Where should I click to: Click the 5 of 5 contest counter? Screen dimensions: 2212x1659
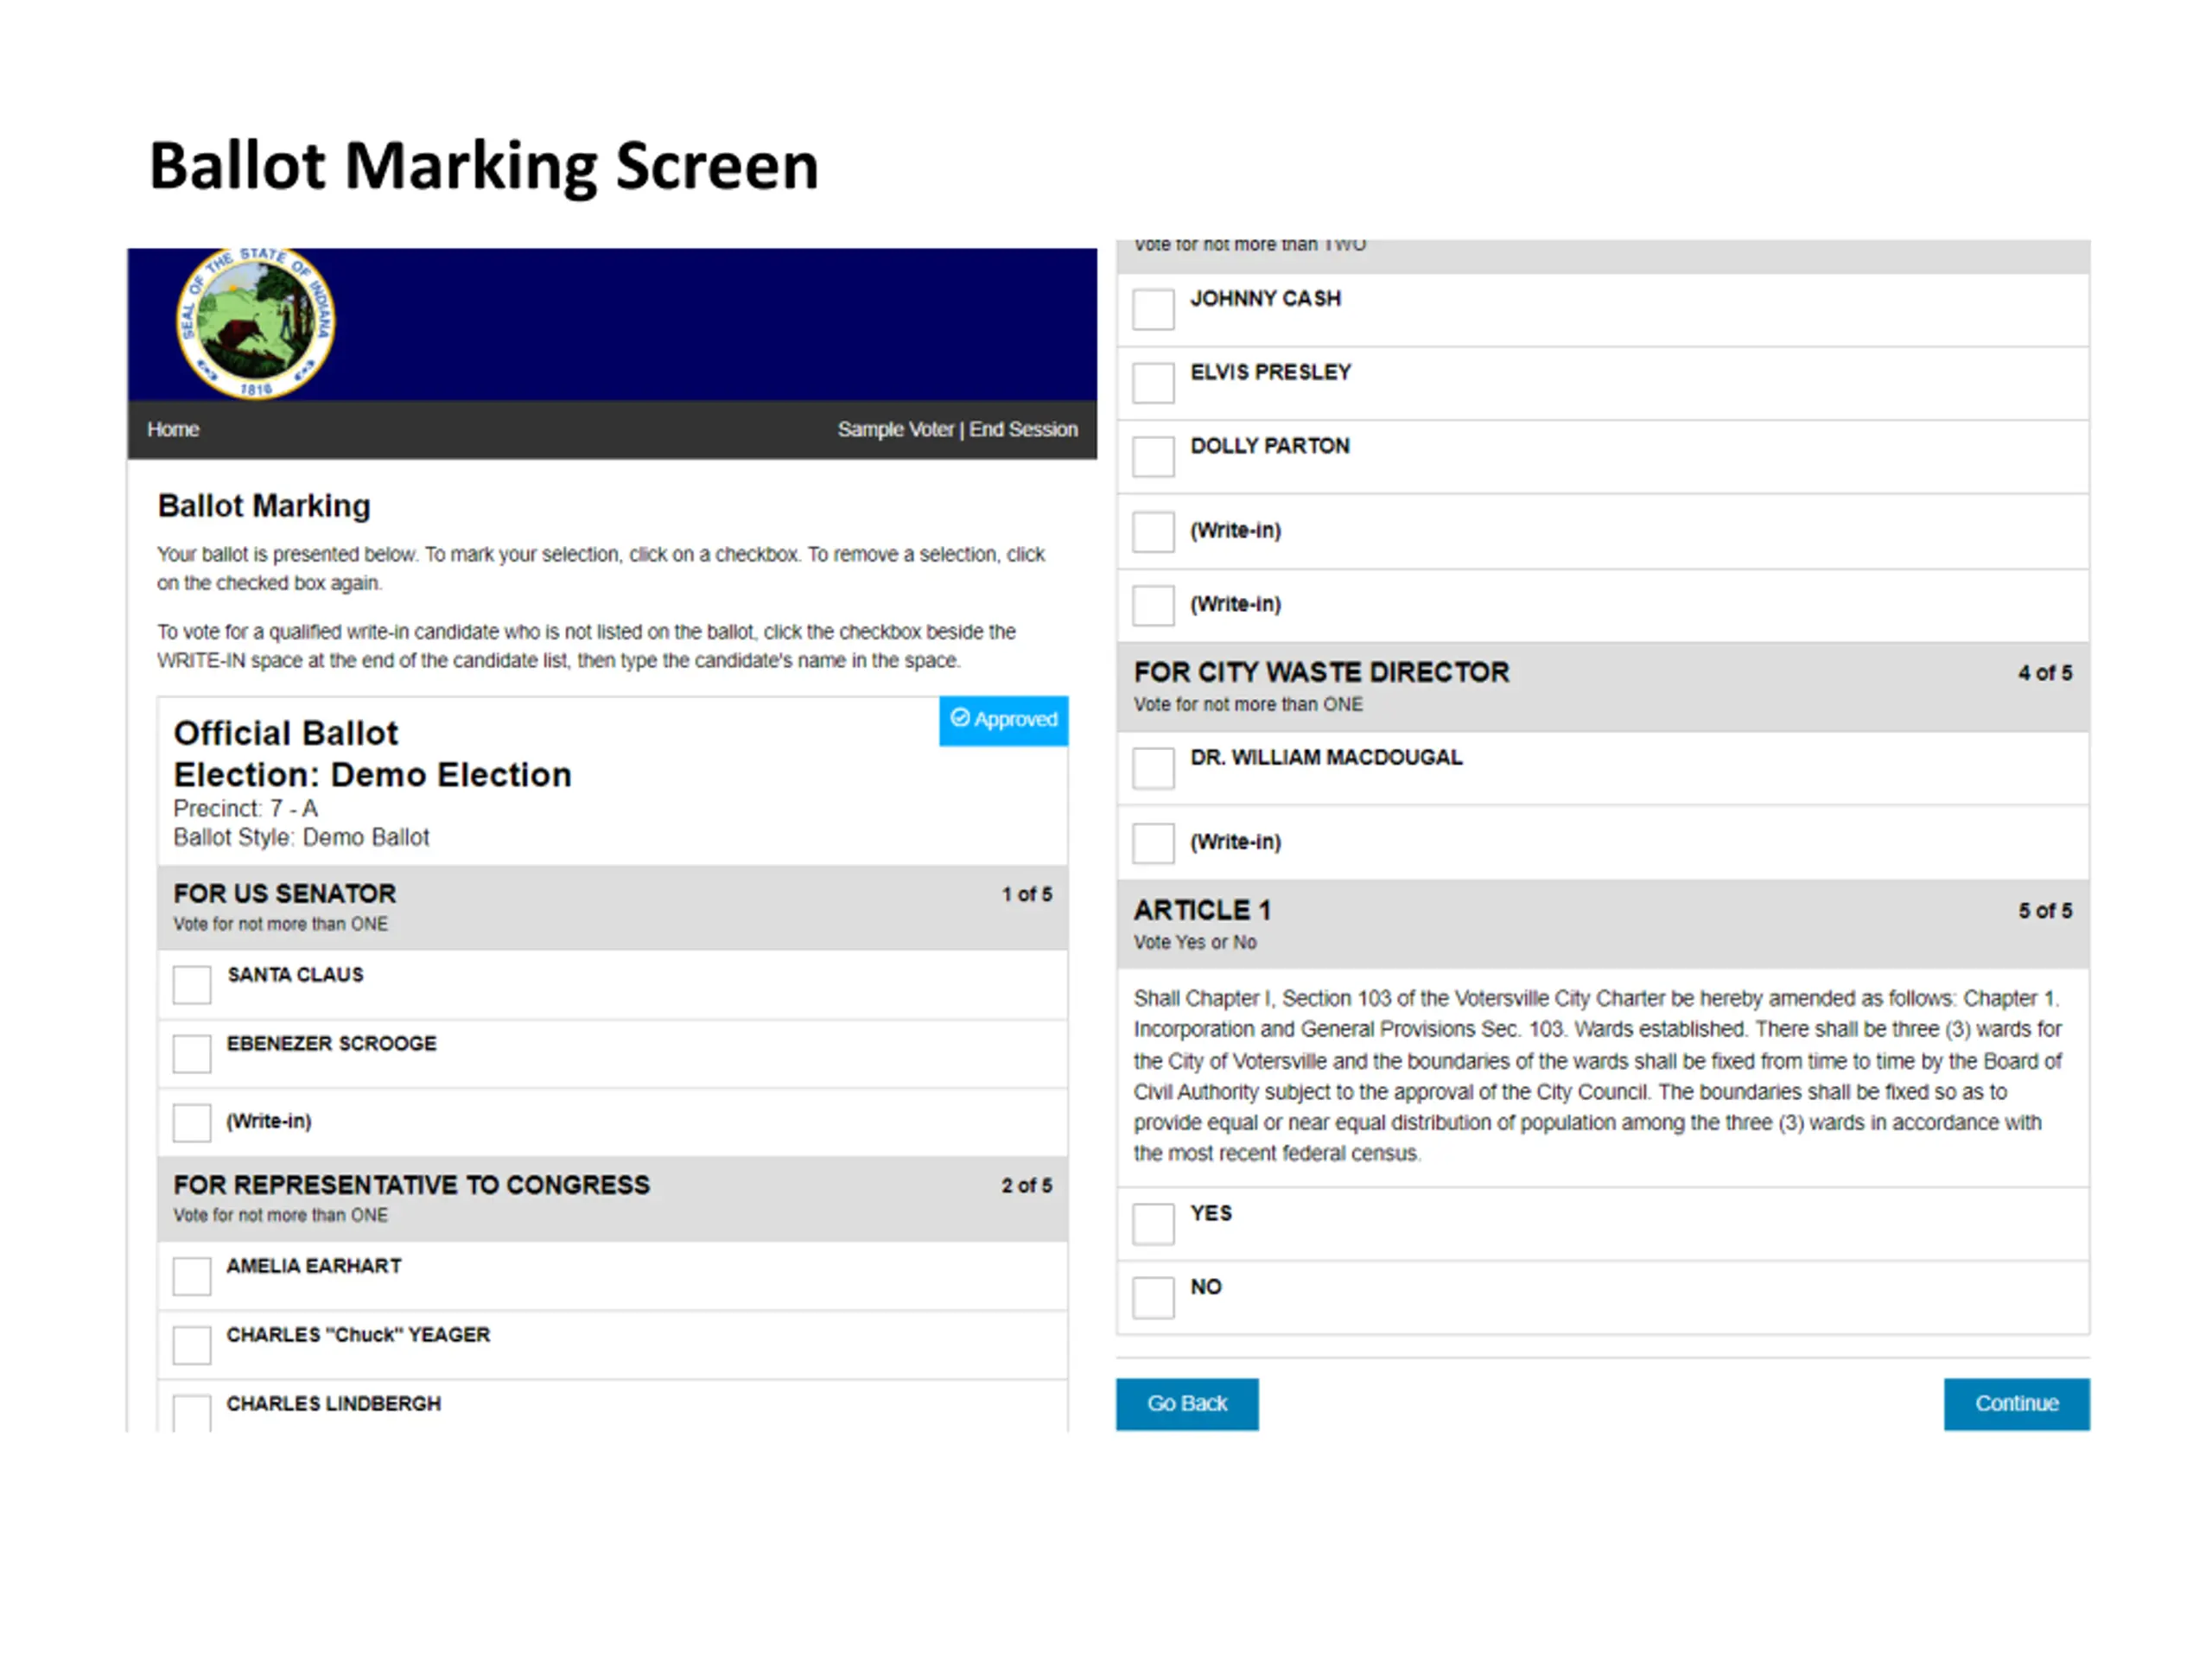(2045, 911)
